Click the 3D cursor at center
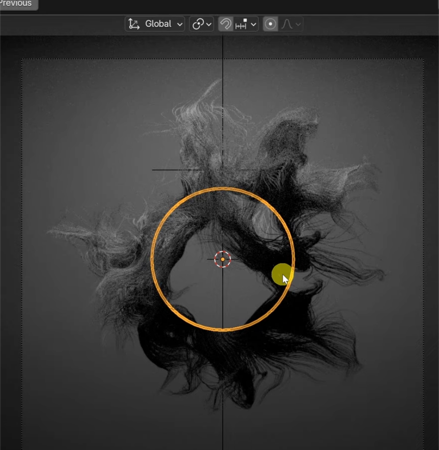 point(222,259)
